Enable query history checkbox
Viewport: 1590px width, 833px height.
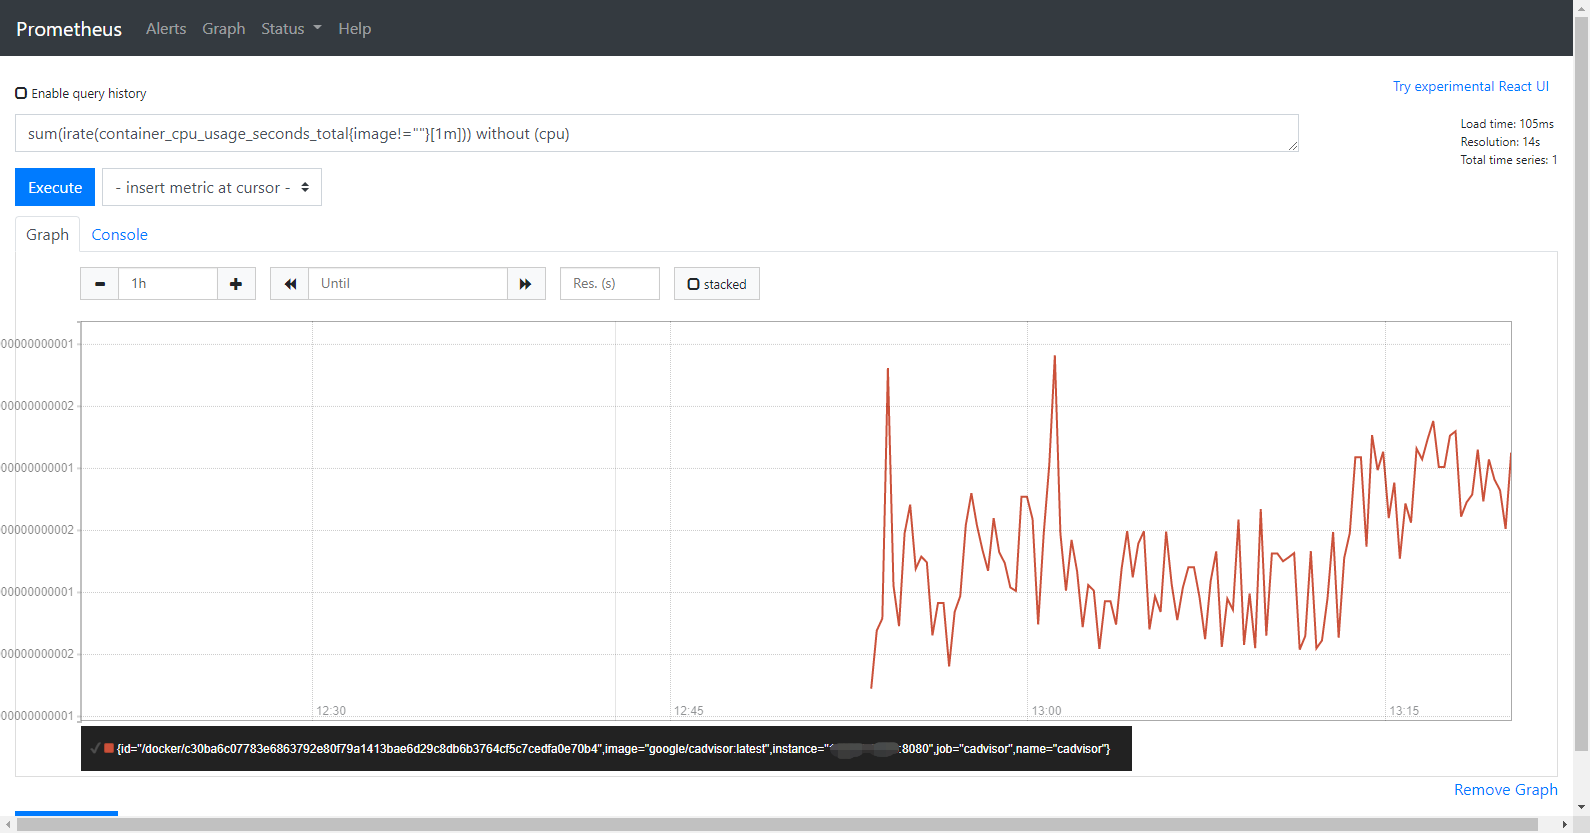pyautogui.click(x=21, y=93)
